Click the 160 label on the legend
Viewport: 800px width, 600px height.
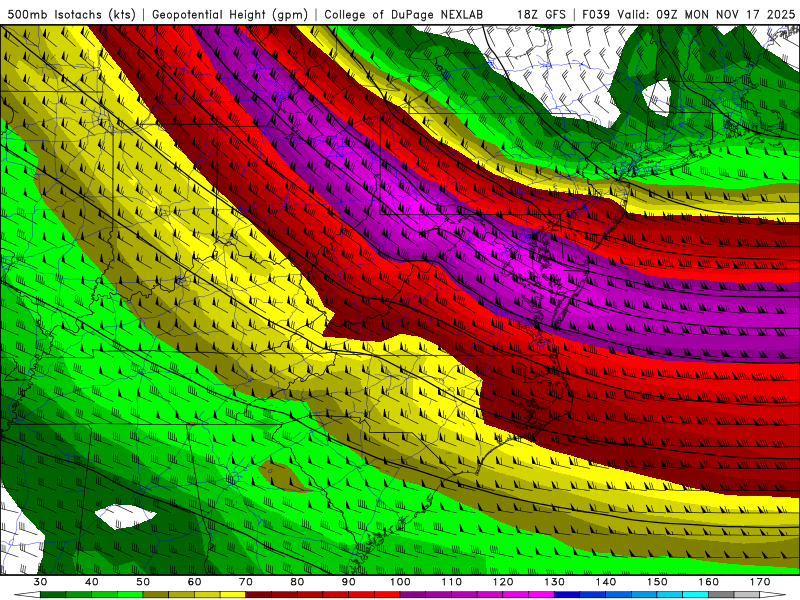click(709, 582)
